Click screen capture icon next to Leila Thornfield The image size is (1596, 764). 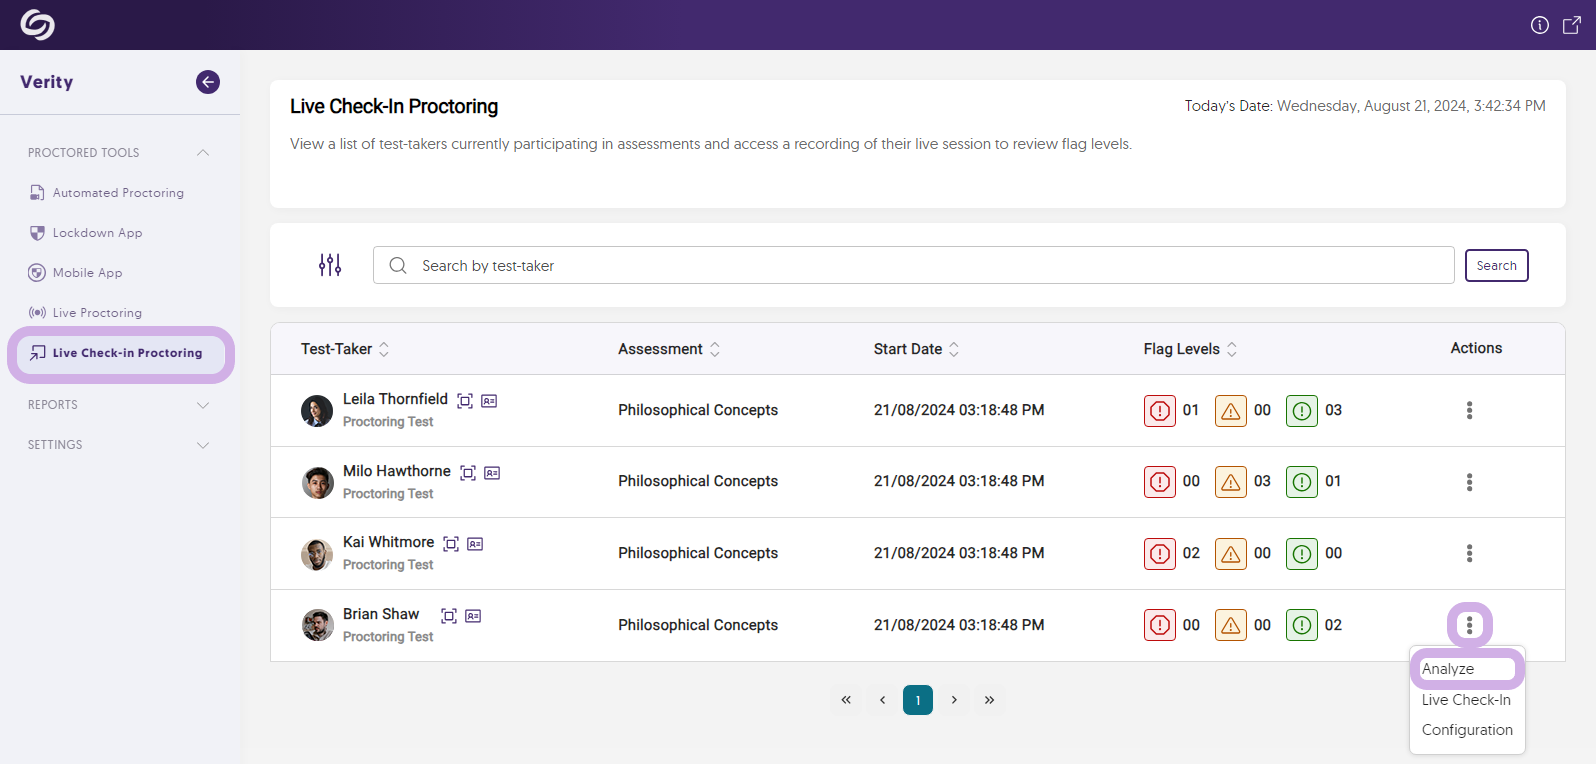tap(465, 401)
